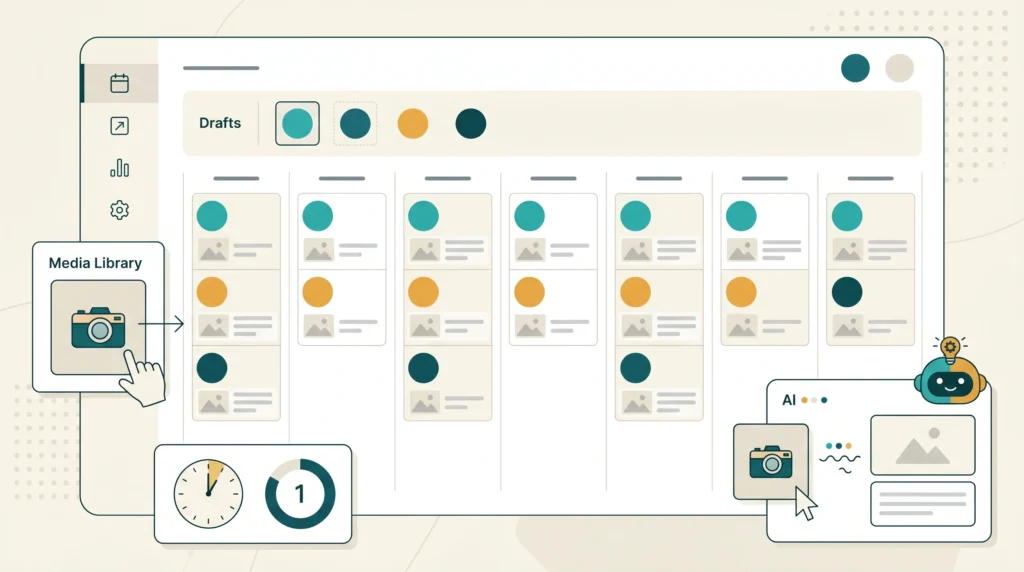Viewport: 1024px width, 572px height.
Task: Click the Drafts label
Action: pyautogui.click(x=220, y=123)
